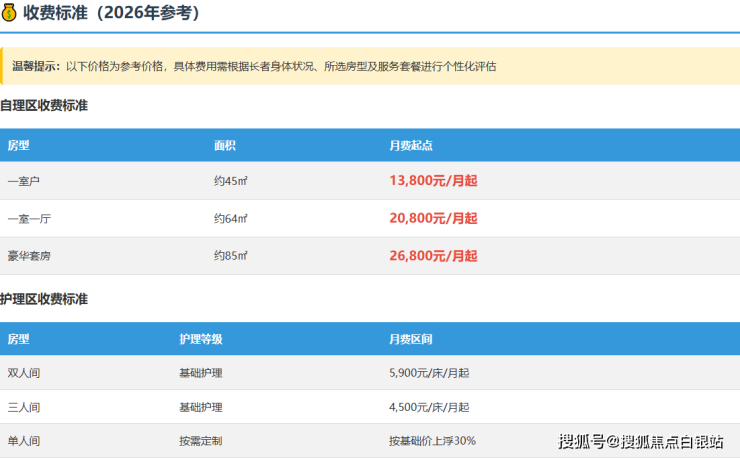The width and height of the screenshot is (740, 458).
Task: Select the 豪华套房 row label
Action: pyautogui.click(x=29, y=256)
